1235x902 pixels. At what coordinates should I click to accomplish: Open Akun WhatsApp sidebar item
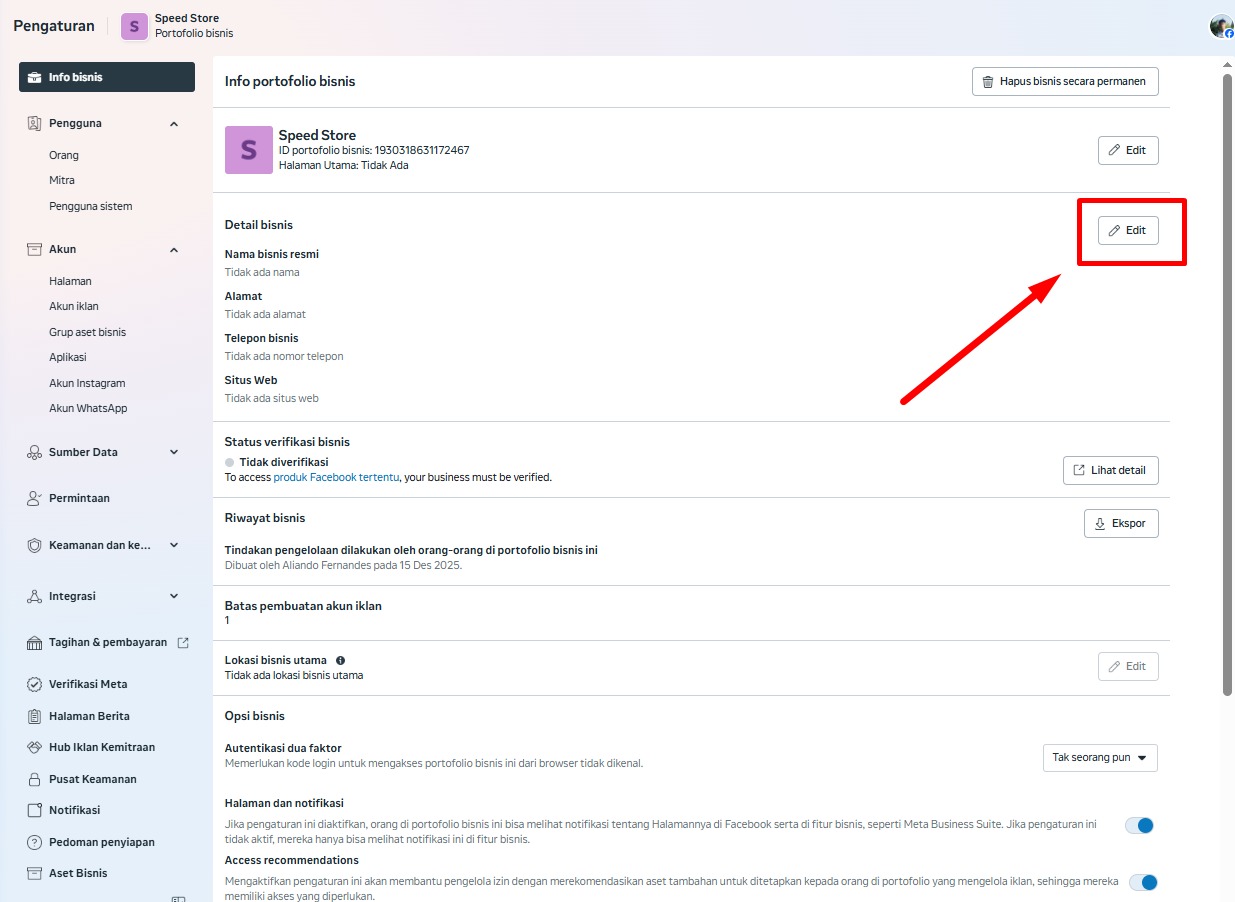pos(88,408)
